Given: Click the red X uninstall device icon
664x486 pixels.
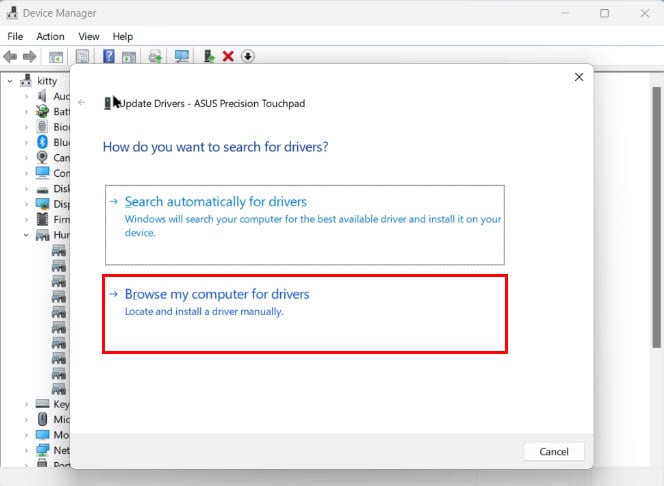Looking at the screenshot, I should point(228,56).
